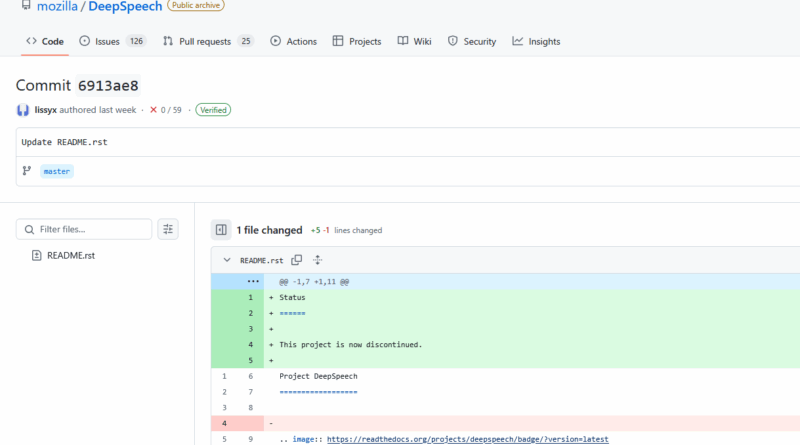800x445 pixels.
Task: Focus the Filter files search field
Action: coord(84,229)
